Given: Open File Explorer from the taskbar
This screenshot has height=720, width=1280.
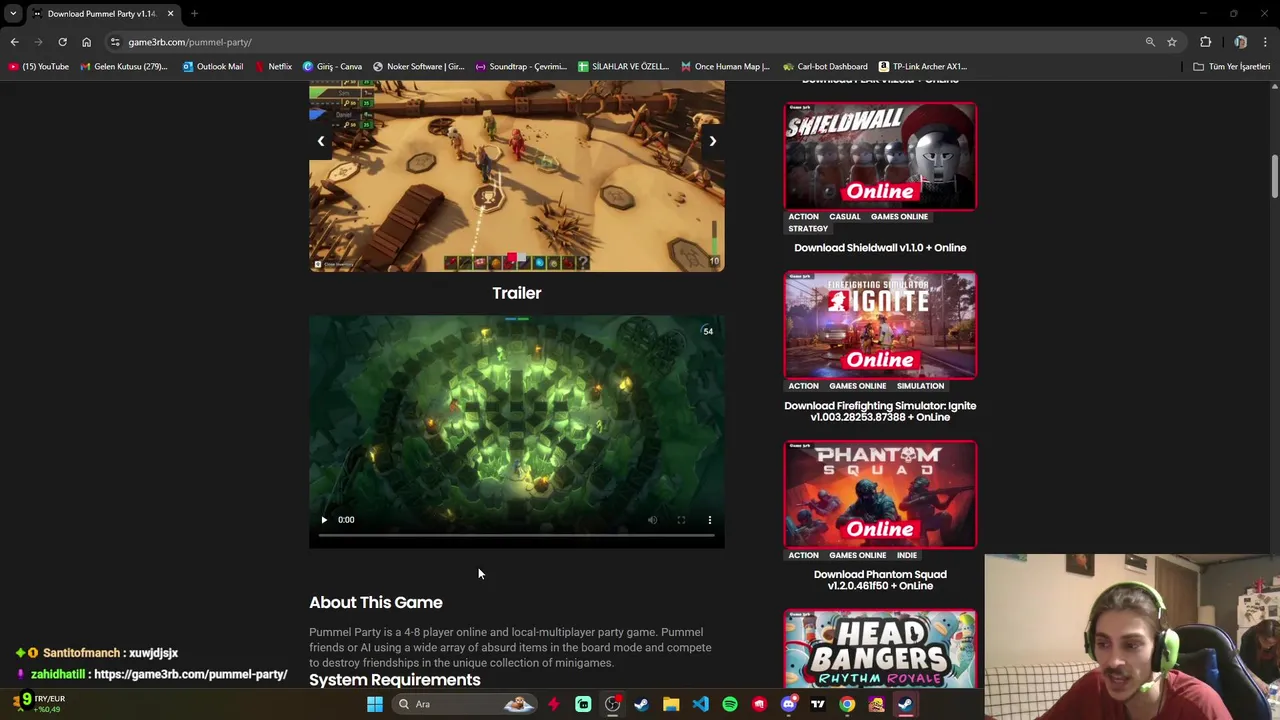Looking at the screenshot, I should pos(671,704).
